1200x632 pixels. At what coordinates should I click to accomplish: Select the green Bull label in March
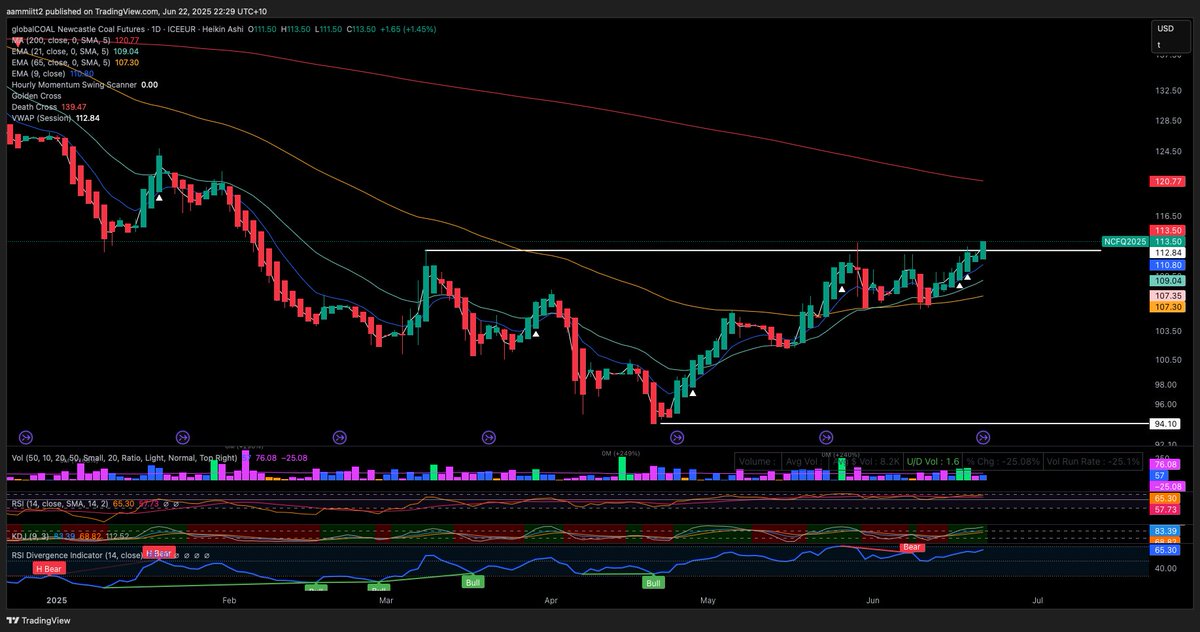(x=471, y=580)
